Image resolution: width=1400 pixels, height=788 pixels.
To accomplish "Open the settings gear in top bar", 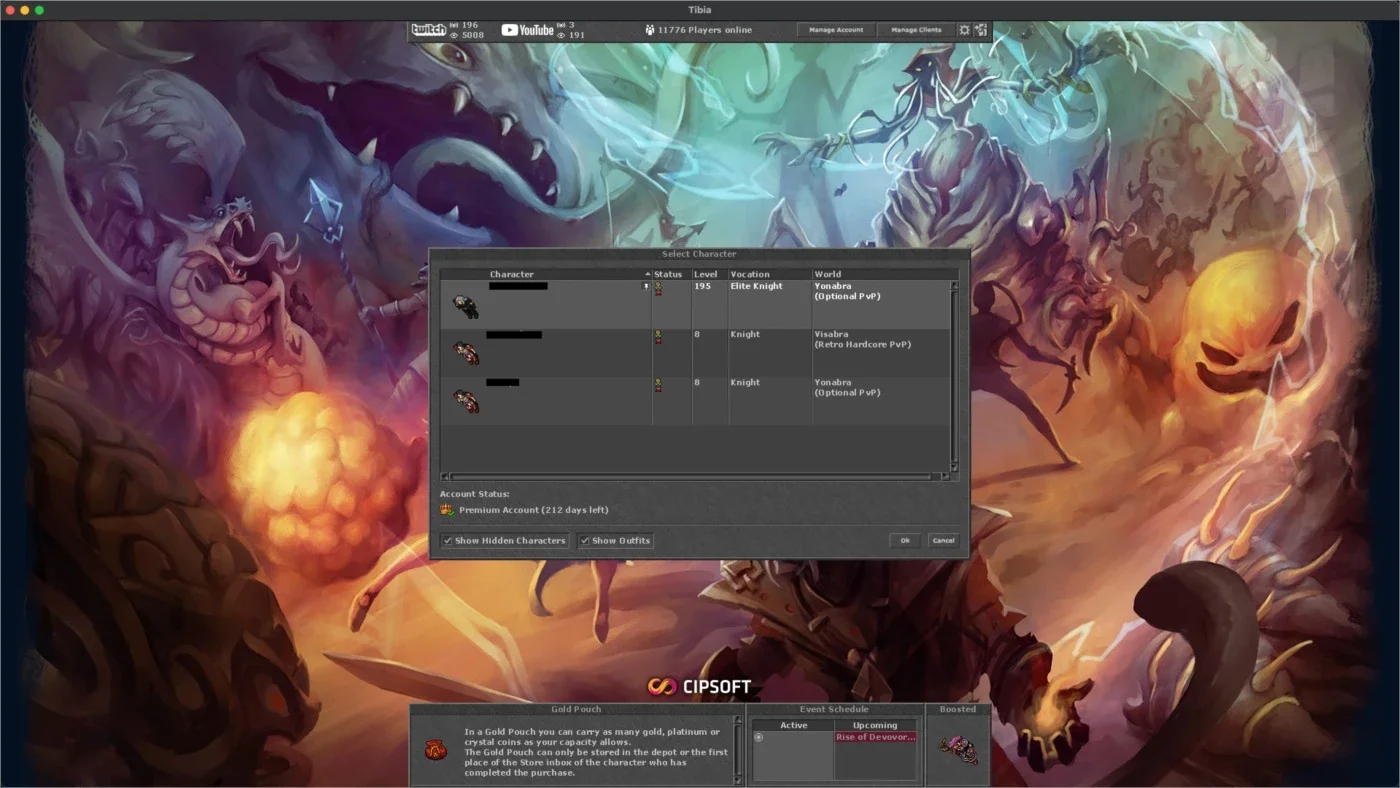I will click(x=965, y=30).
